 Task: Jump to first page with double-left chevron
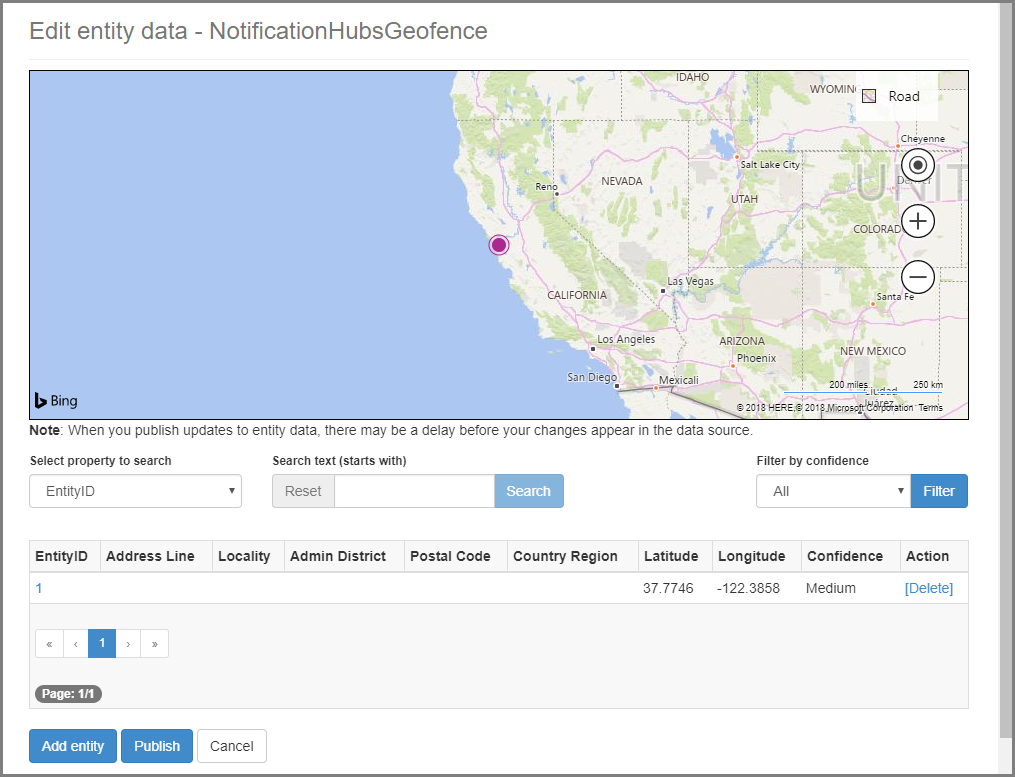[49, 643]
